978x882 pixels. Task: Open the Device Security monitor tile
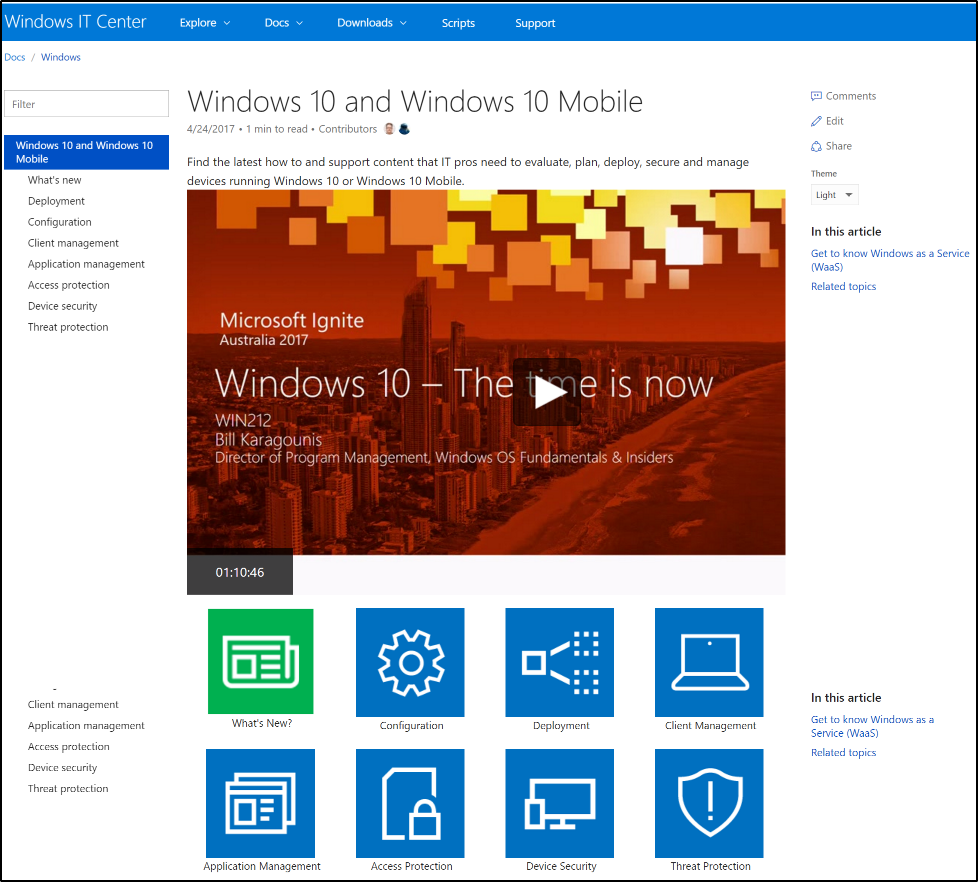point(559,803)
